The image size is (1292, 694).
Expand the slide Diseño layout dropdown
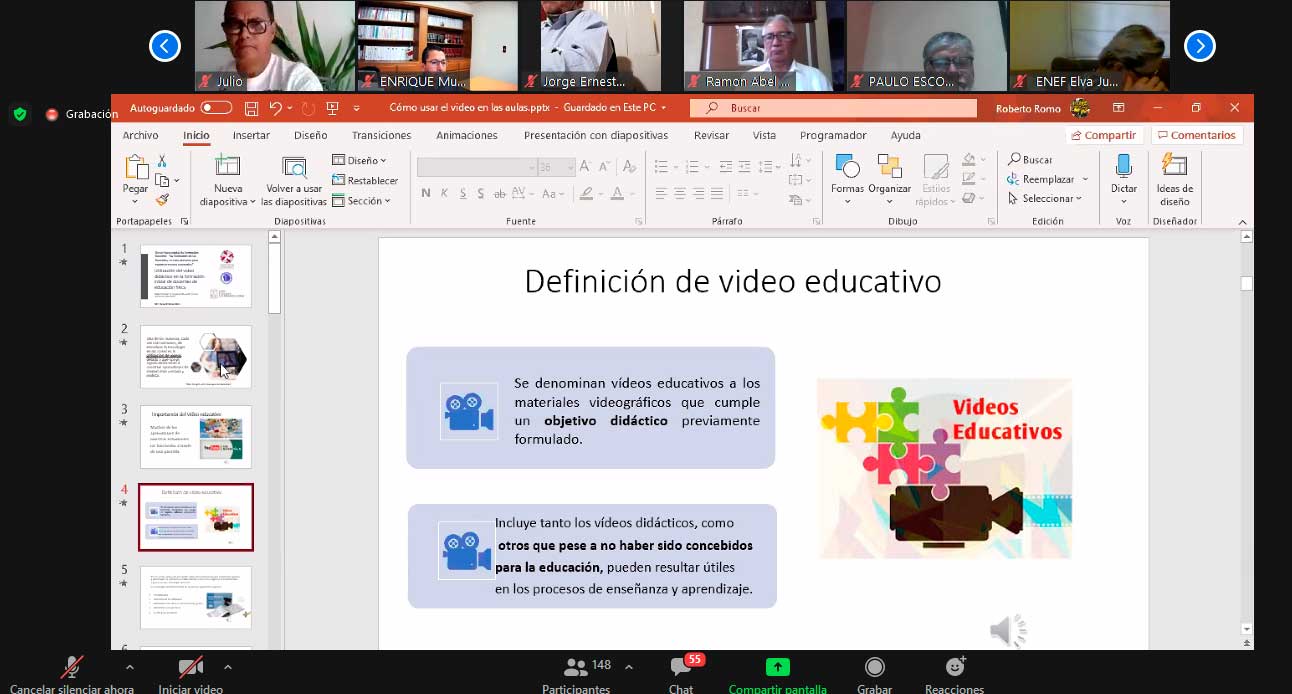(360, 160)
